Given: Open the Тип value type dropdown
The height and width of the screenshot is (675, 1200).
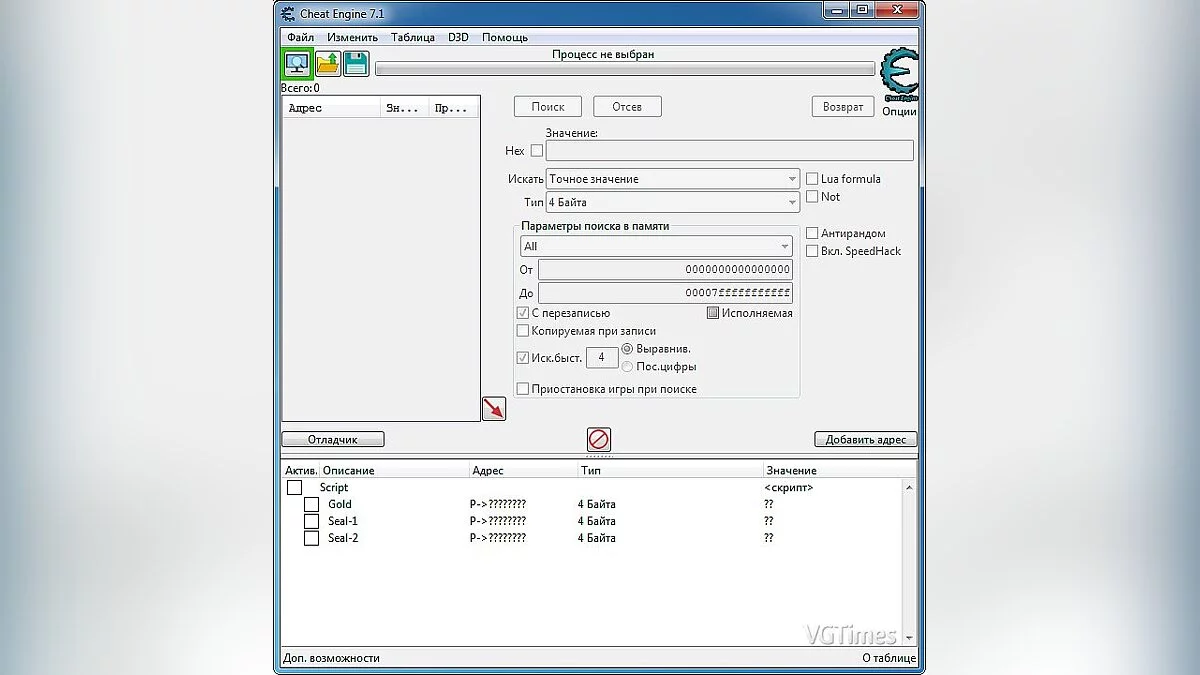Looking at the screenshot, I should (672, 202).
